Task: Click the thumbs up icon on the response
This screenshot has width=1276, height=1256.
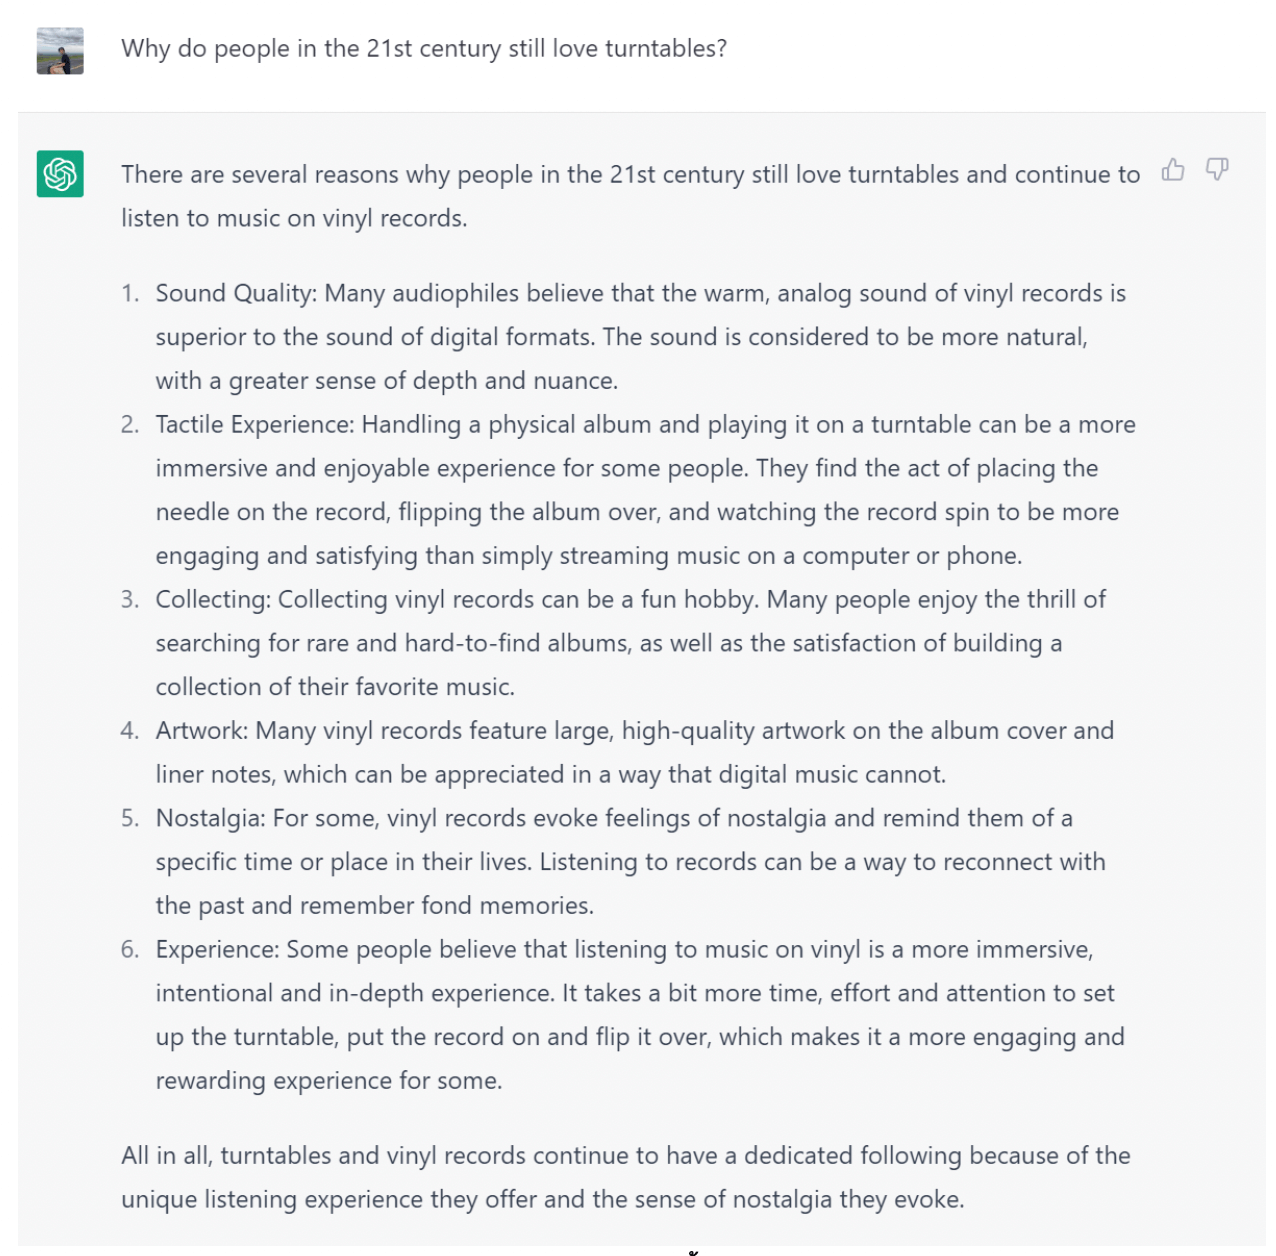Action: pos(1173,170)
